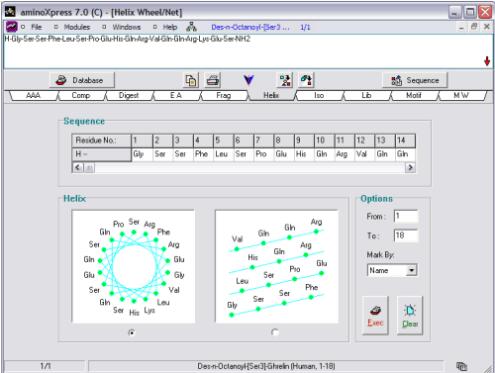
Task: Select the Helix tab
Action: pyautogui.click(x=271, y=95)
